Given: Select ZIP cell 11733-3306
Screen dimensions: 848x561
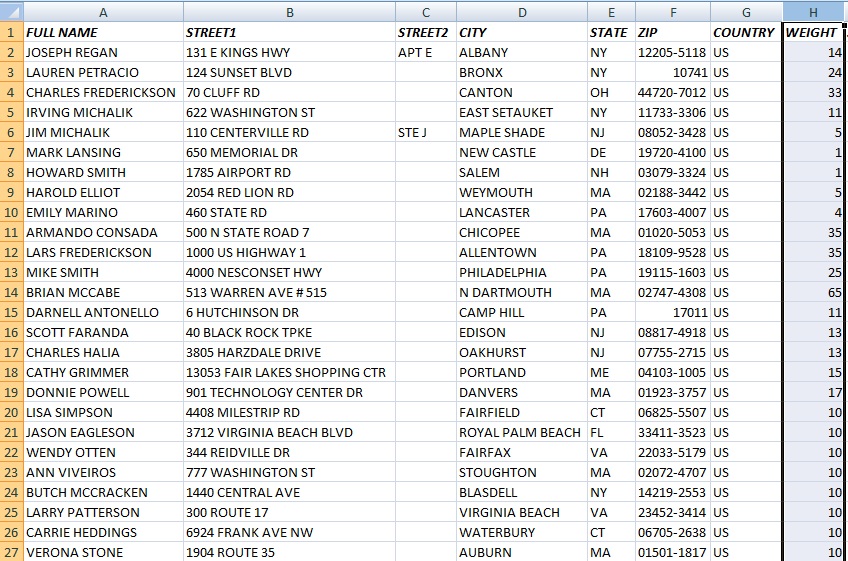Looking at the screenshot, I should [x=673, y=113].
